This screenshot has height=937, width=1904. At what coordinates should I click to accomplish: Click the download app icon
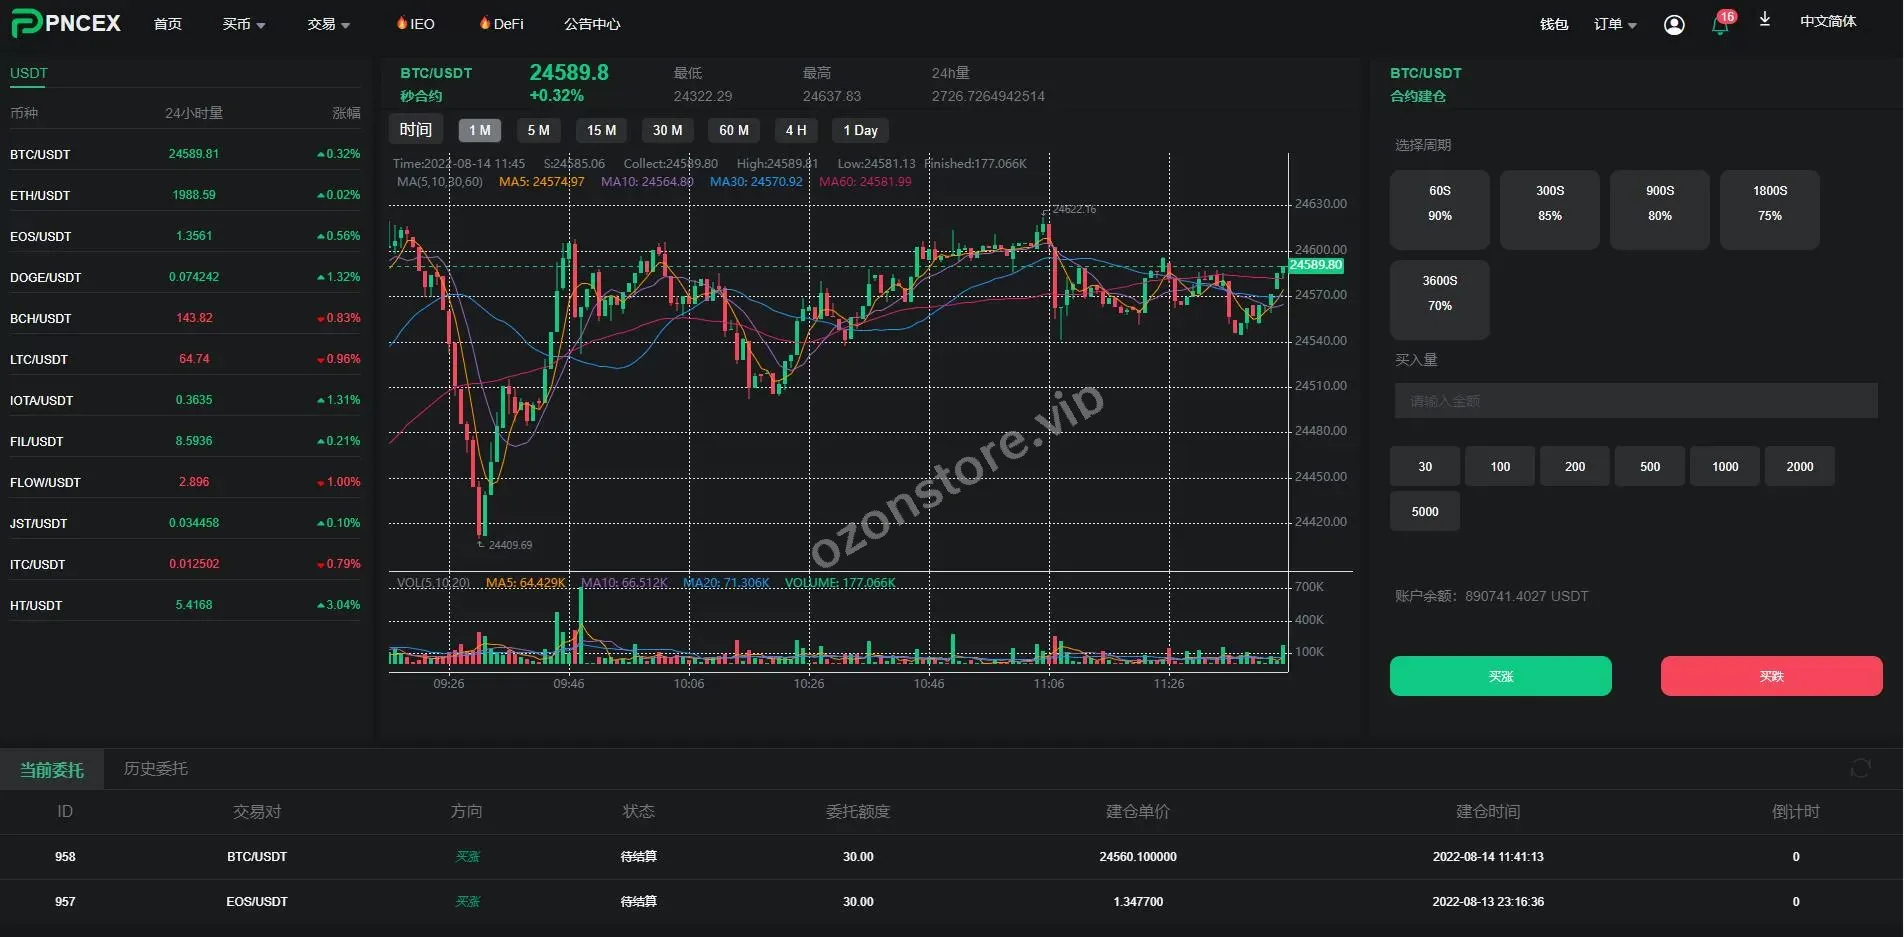pyautogui.click(x=1765, y=20)
